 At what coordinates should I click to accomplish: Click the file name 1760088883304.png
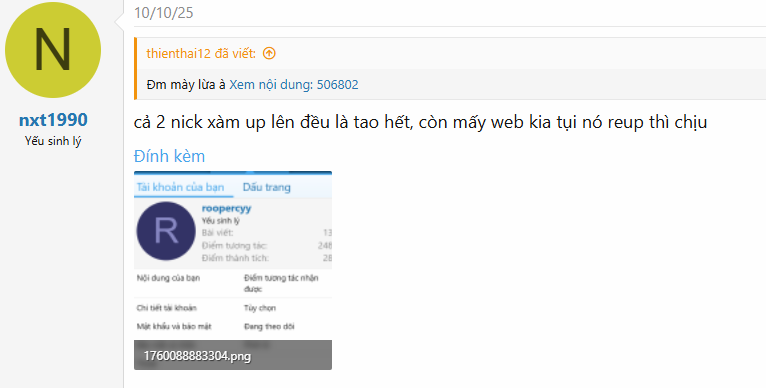click(x=197, y=356)
